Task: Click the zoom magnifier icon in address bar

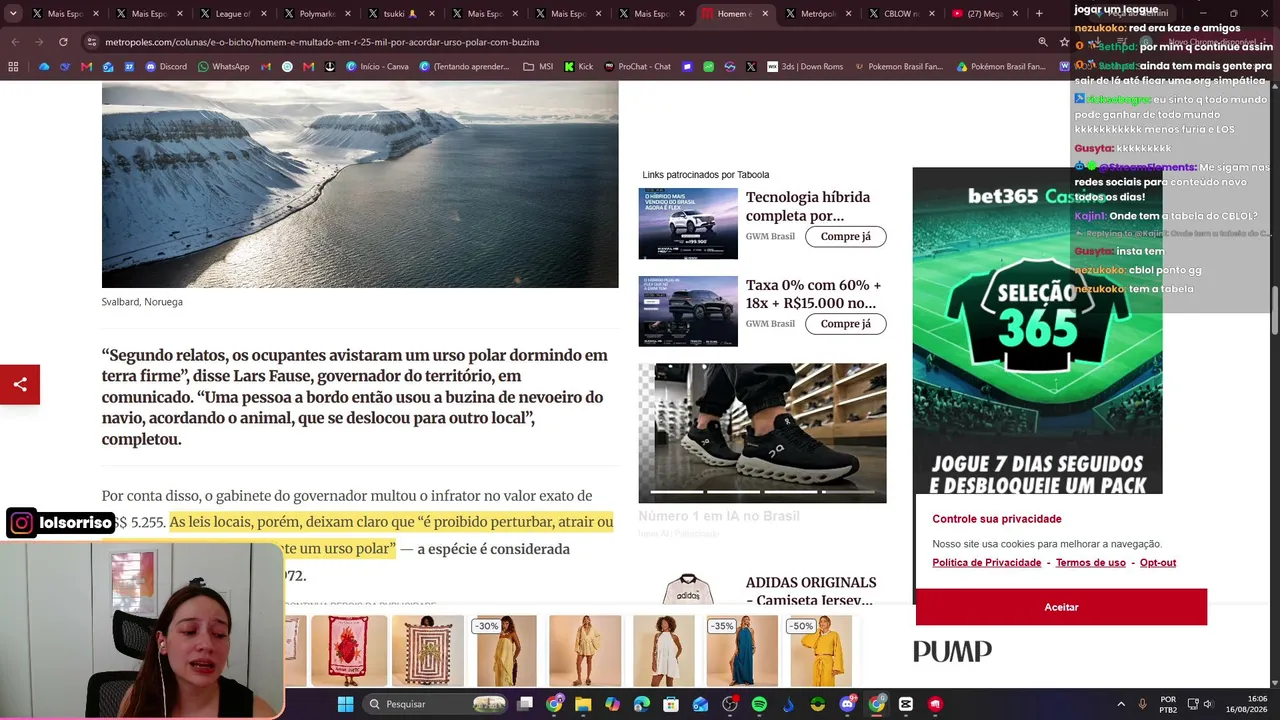Action: point(1043,42)
